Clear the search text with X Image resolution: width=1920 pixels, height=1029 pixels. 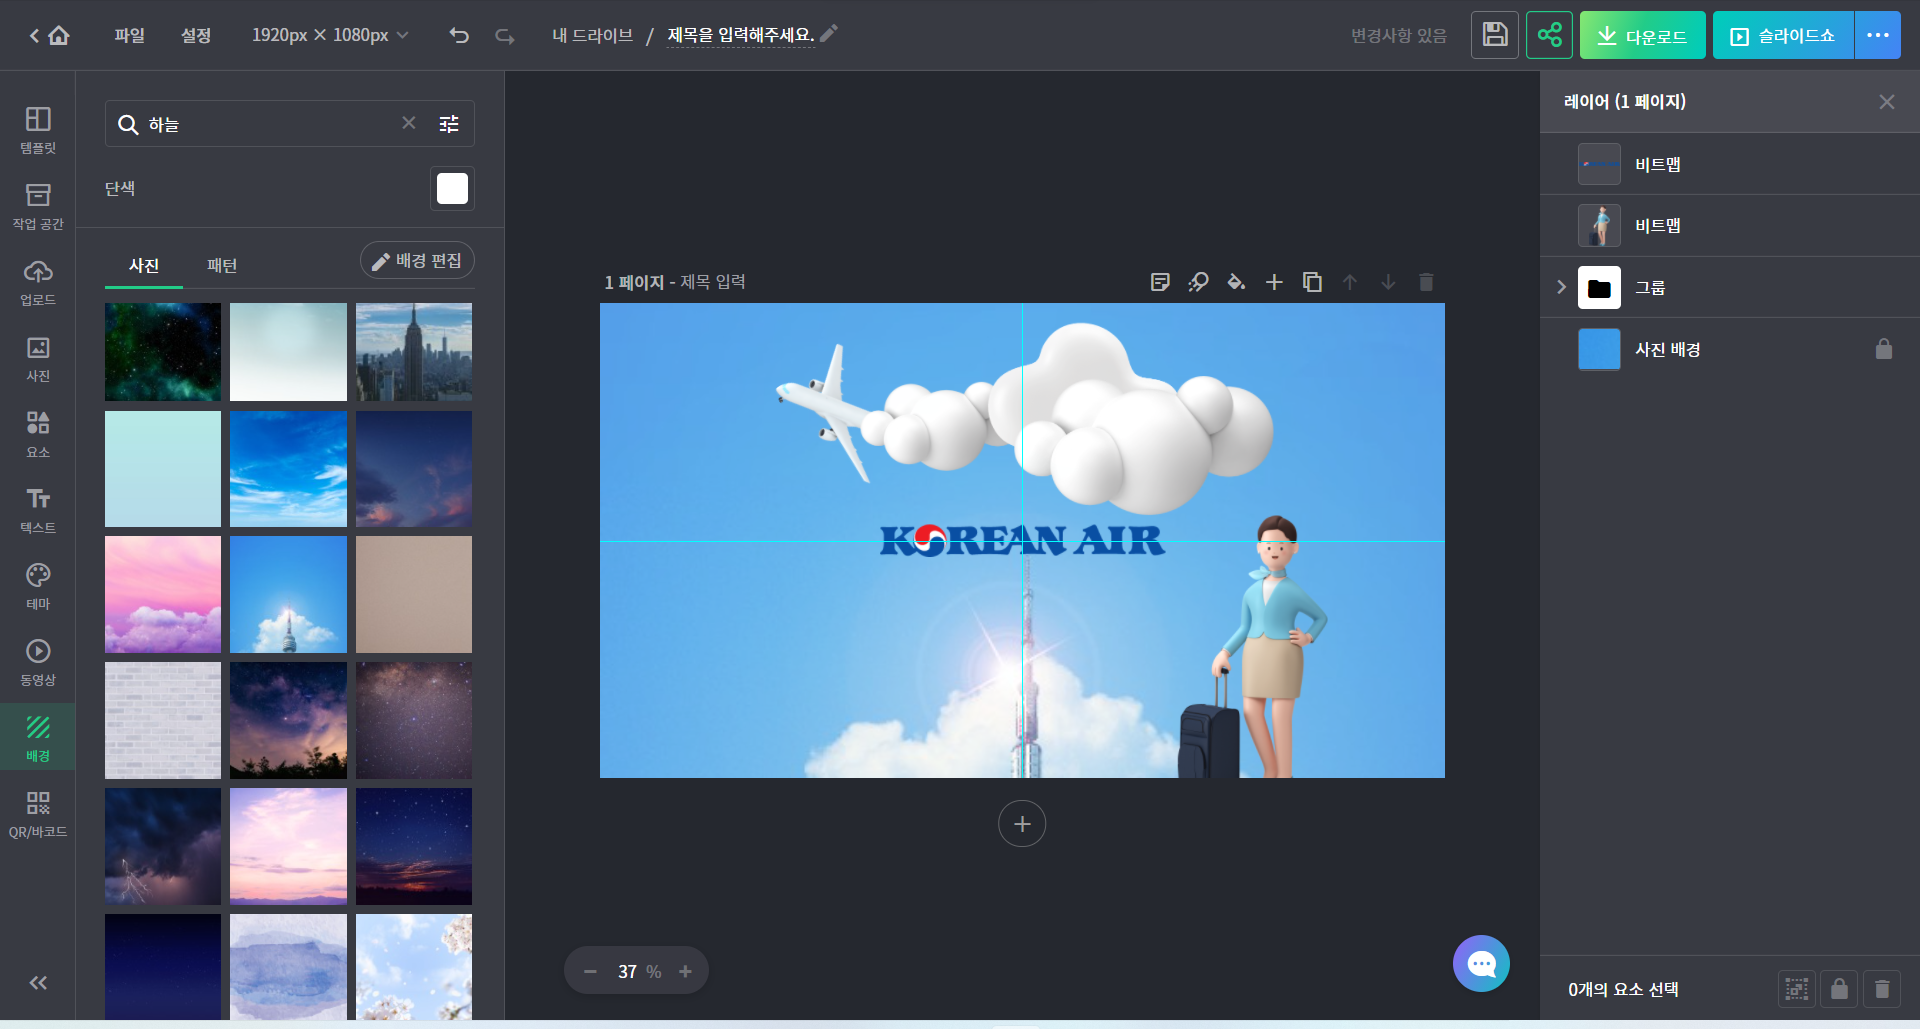[x=409, y=123]
